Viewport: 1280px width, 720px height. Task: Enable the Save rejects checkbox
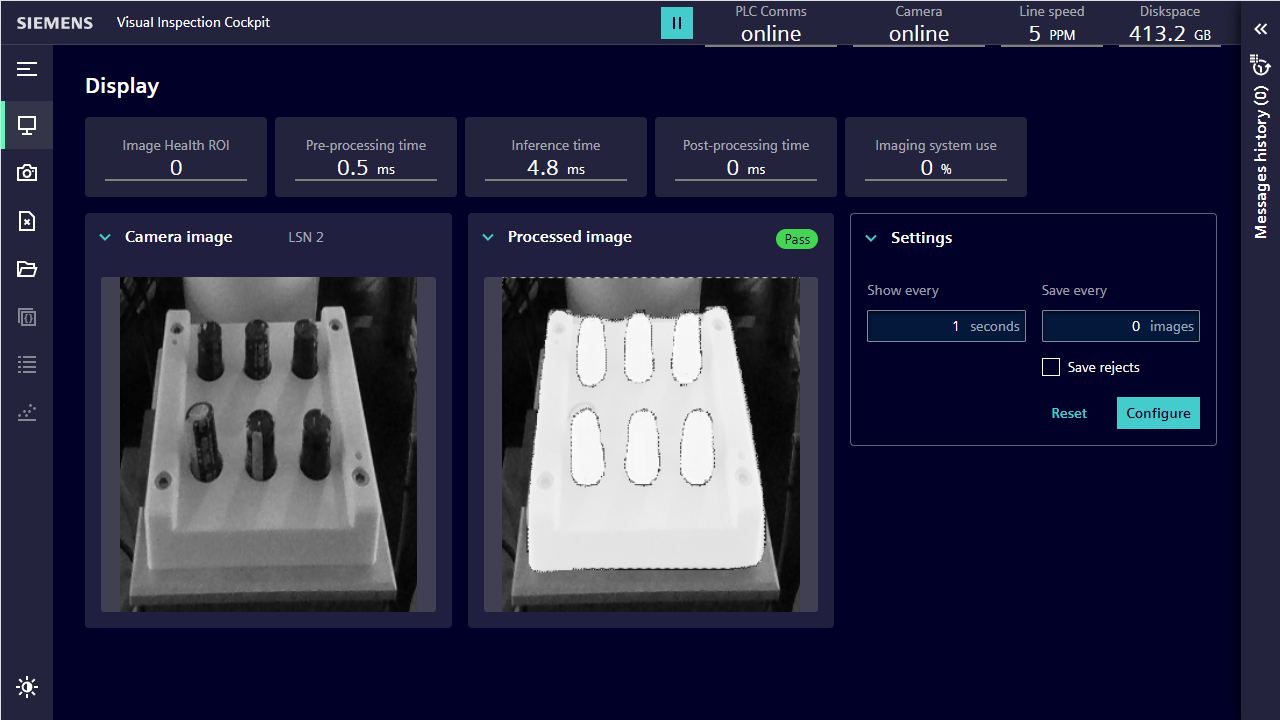[1051, 367]
